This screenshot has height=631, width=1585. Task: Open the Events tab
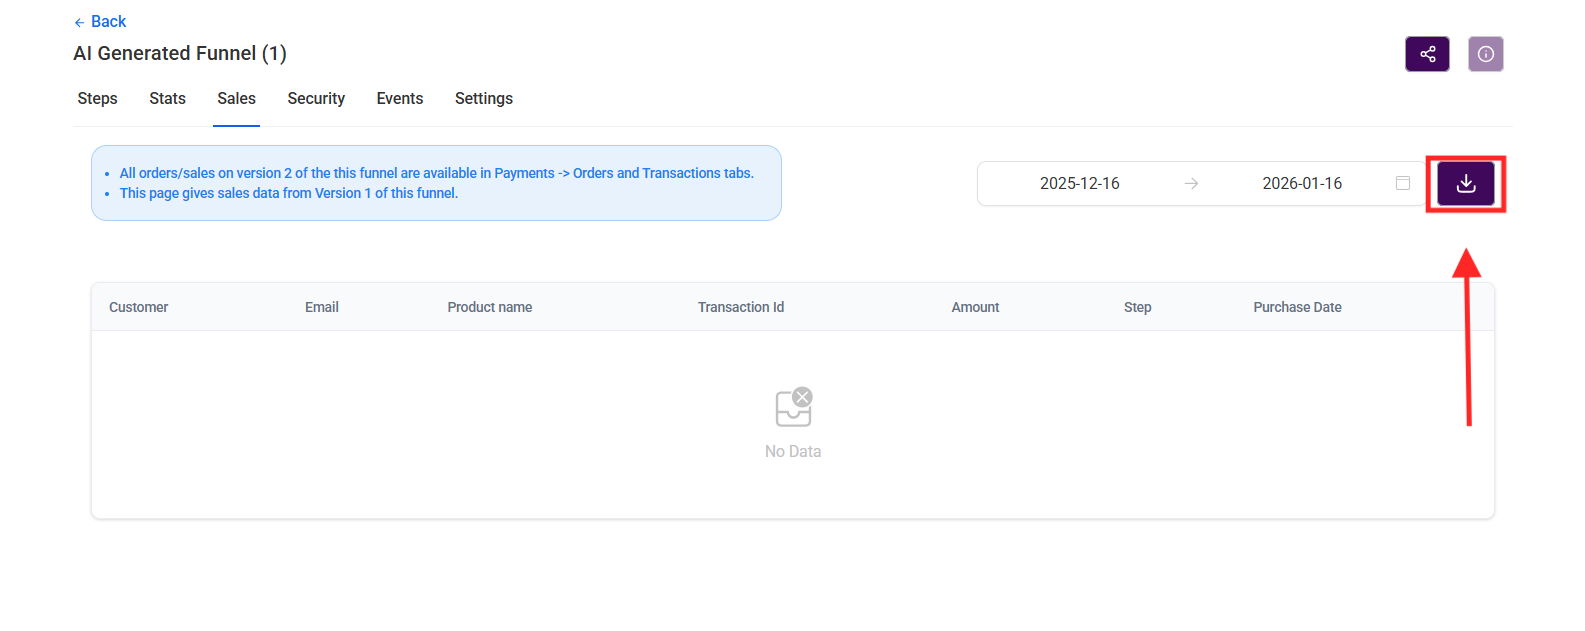[400, 98]
